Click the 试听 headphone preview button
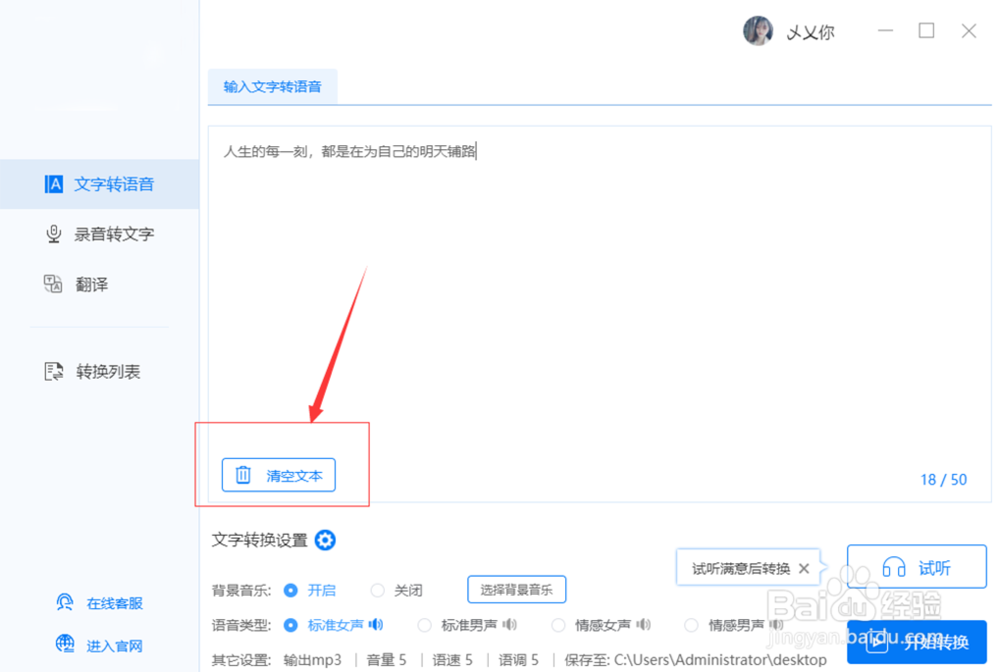Screen dimensions: 1000x672 [x=916, y=566]
